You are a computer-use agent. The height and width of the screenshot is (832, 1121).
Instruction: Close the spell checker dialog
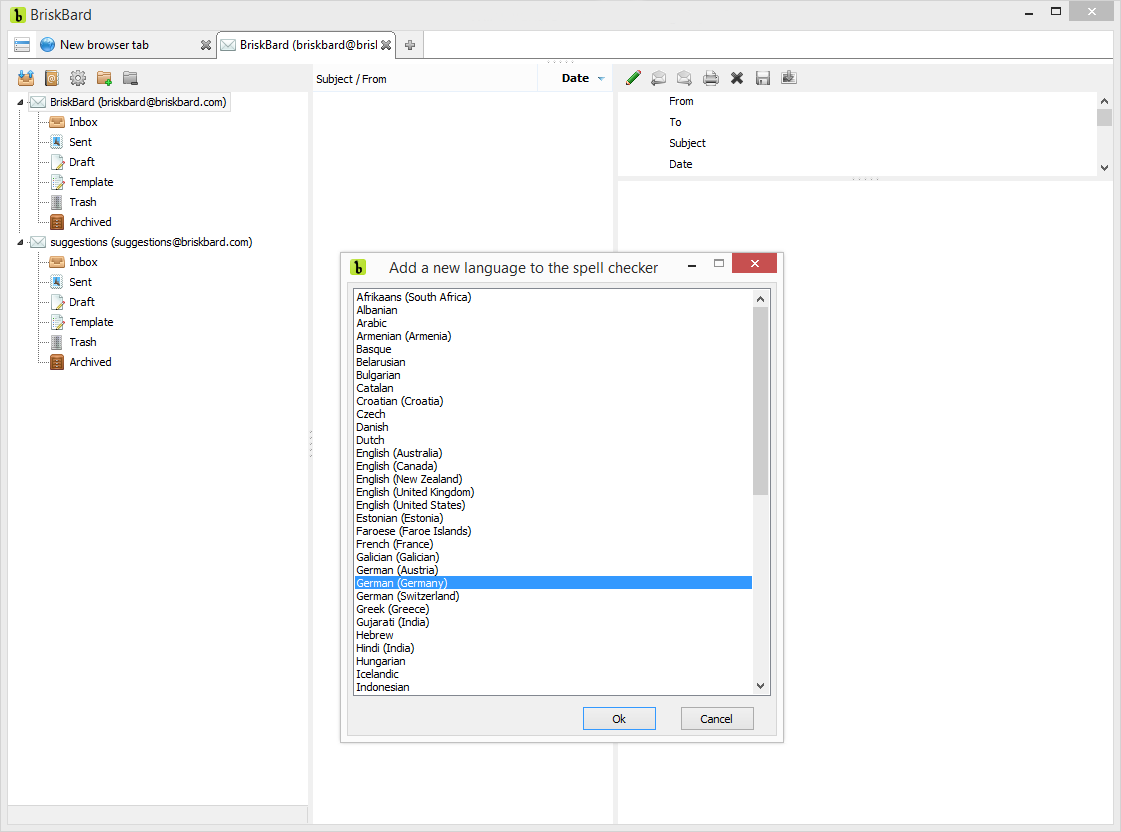(x=754, y=264)
